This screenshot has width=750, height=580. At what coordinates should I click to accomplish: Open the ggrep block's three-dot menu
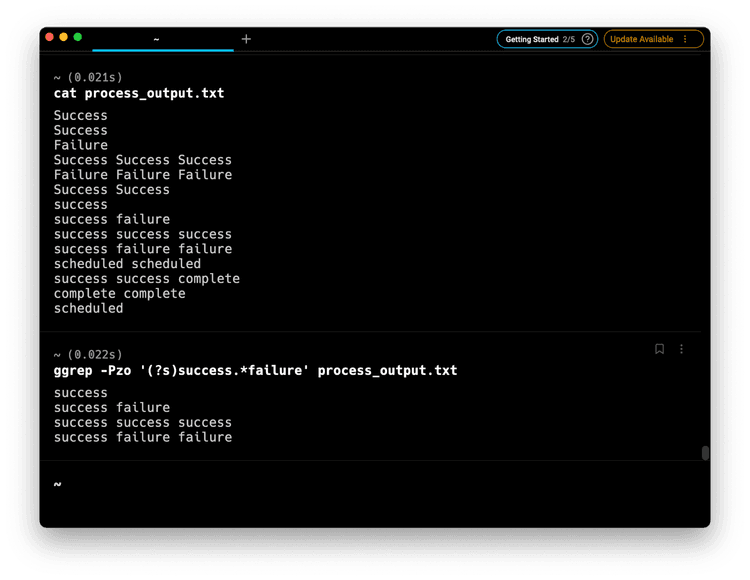point(682,349)
